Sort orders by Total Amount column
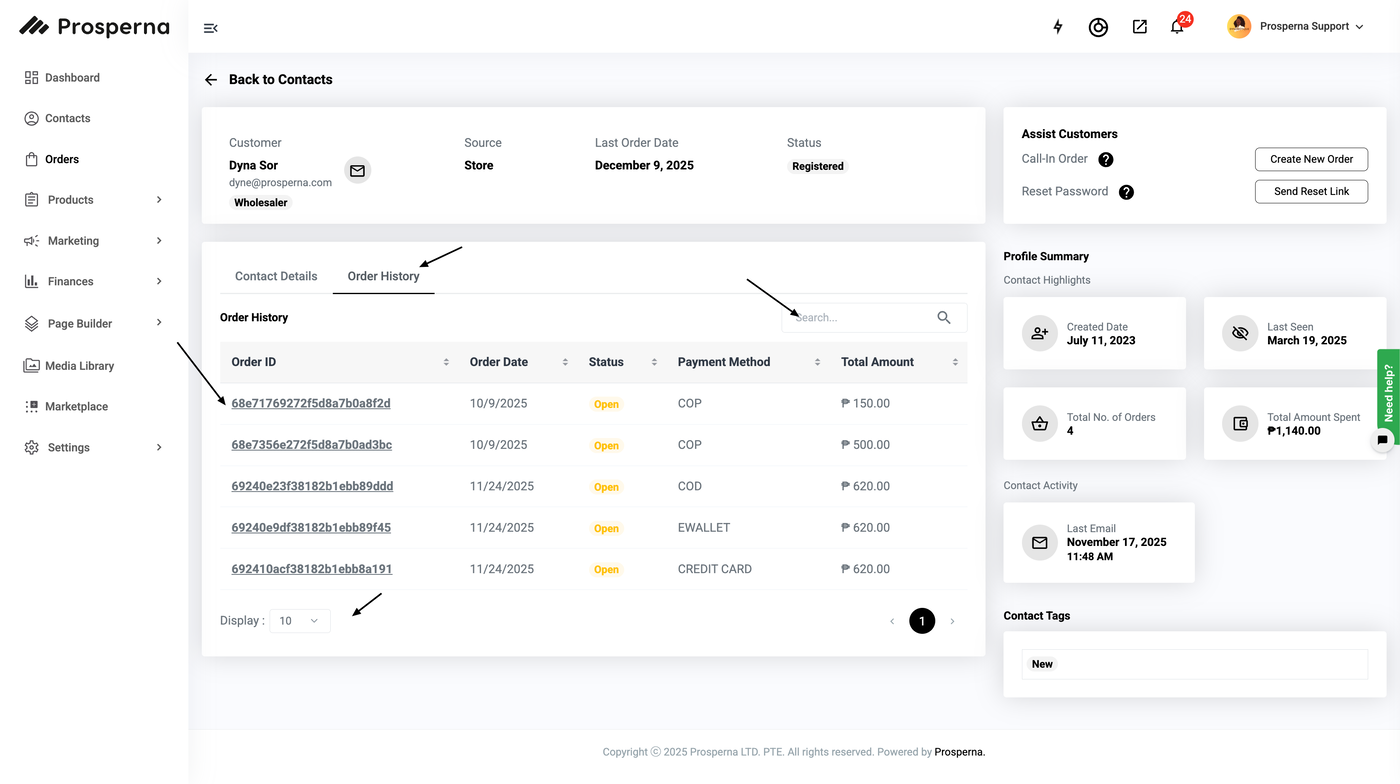1400x784 pixels. tap(954, 362)
